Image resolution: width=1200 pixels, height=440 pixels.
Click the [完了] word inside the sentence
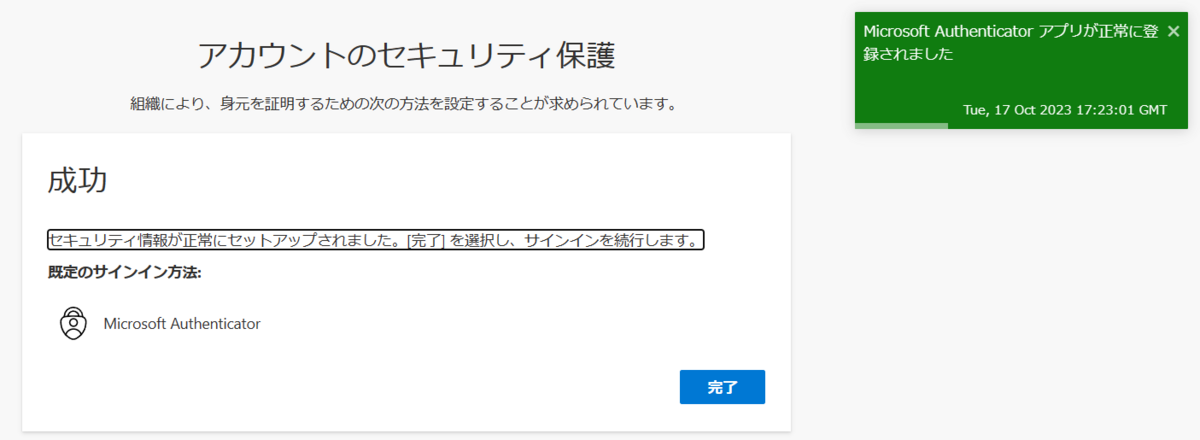426,241
